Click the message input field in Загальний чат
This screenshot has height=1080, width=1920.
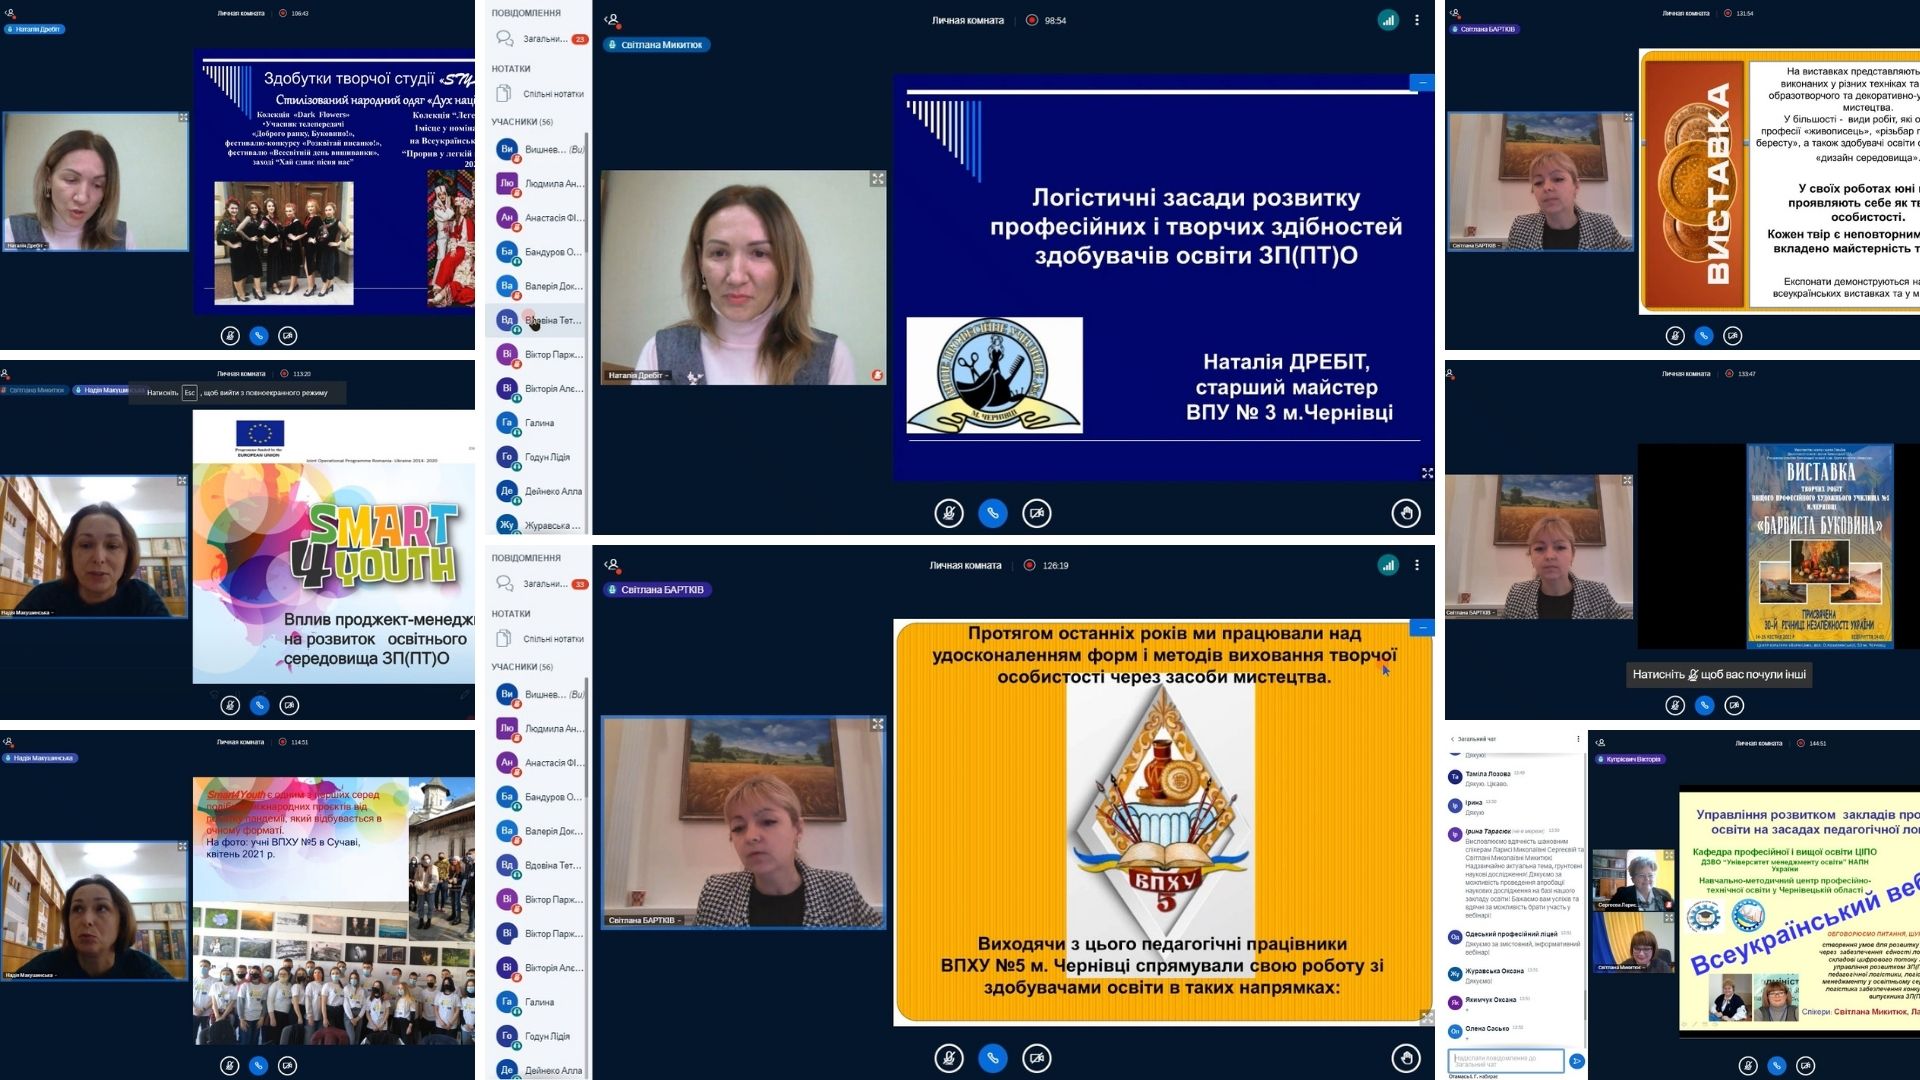[1506, 1059]
